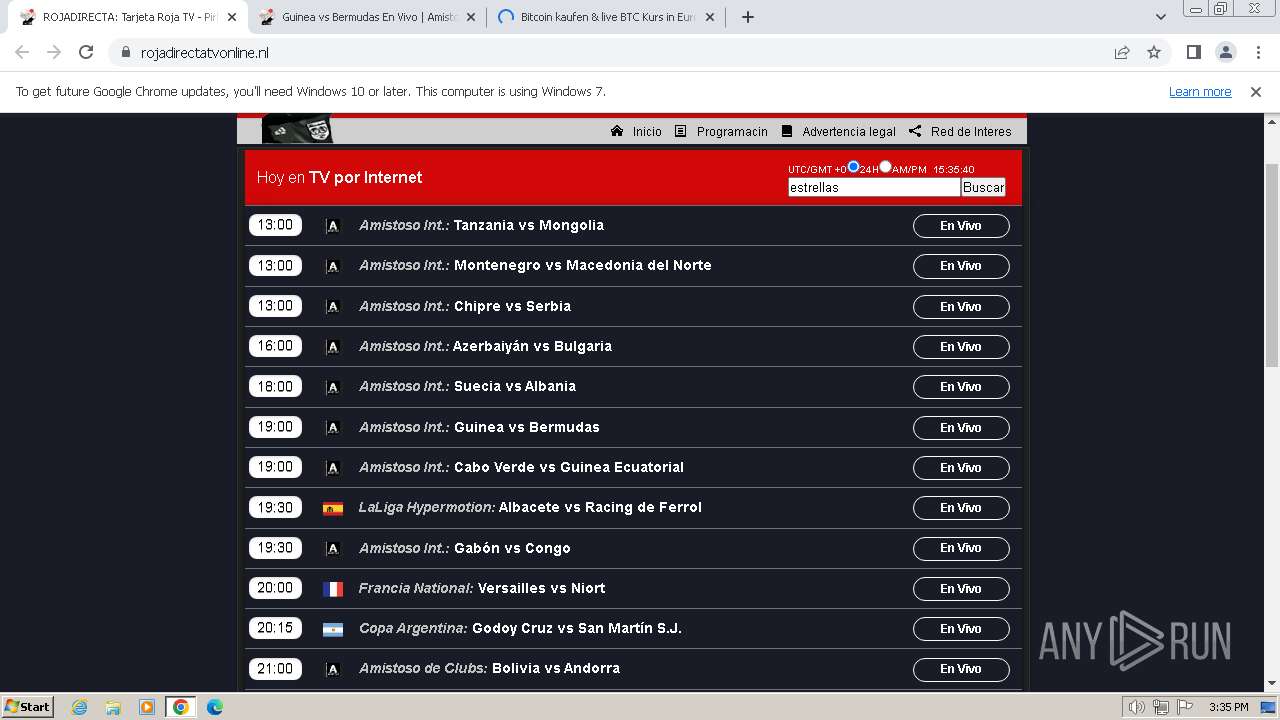Open Windows Media Player from the taskbar
Screen dimensions: 1280x720
click(147, 707)
